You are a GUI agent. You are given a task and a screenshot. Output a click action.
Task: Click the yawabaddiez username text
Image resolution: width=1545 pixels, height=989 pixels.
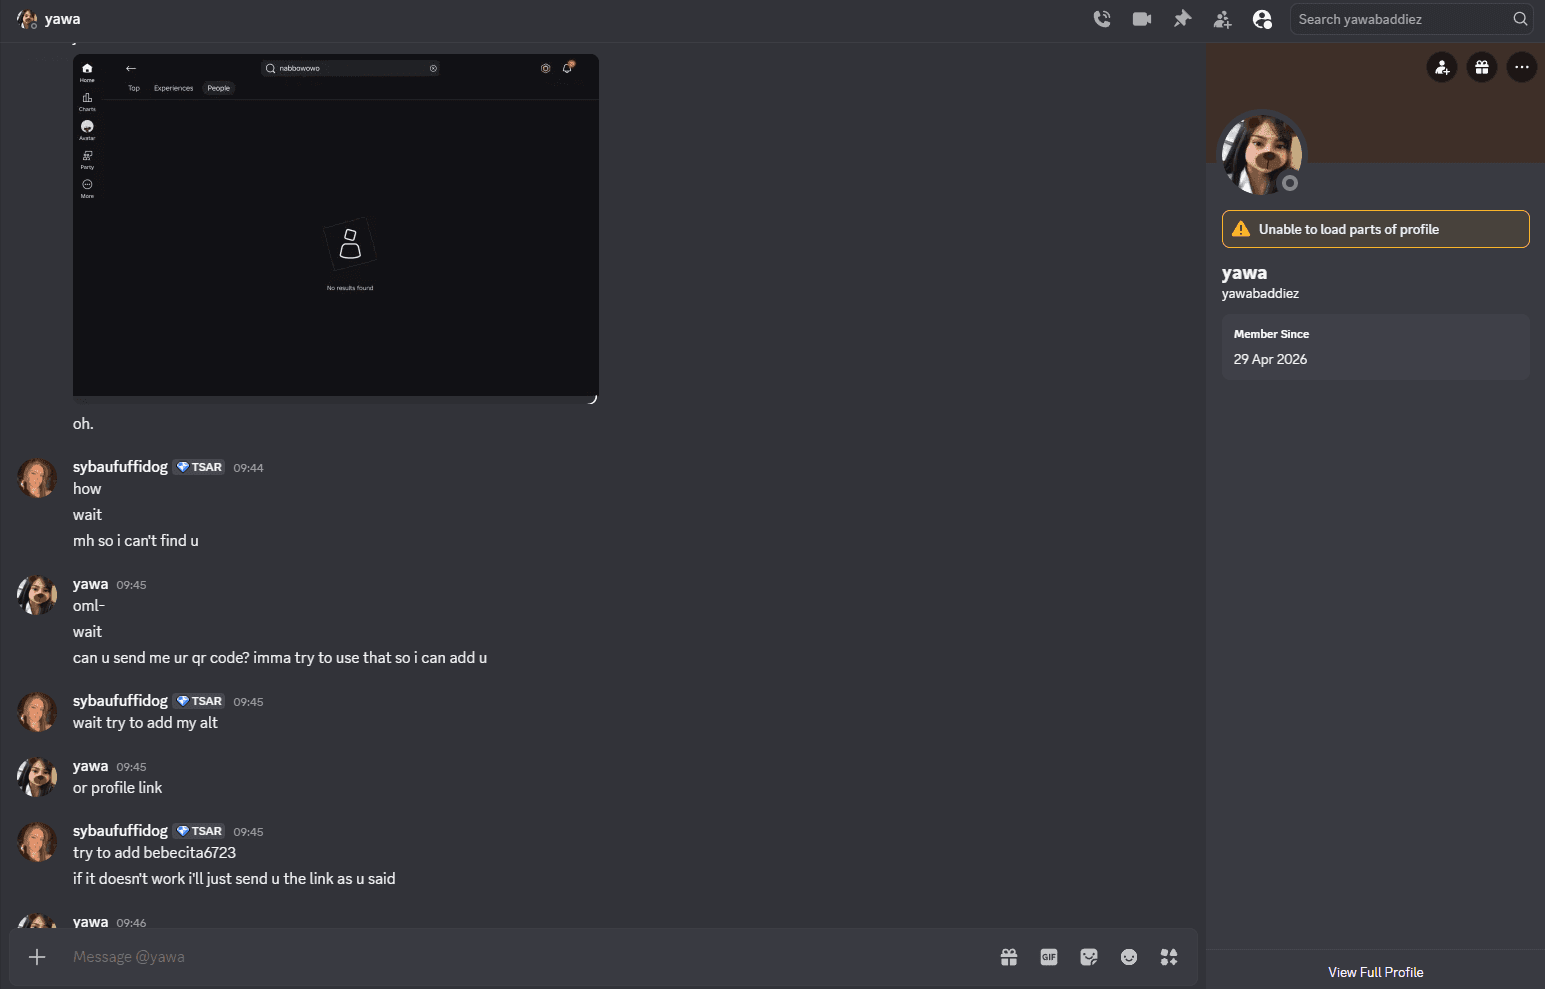[x=1260, y=293]
